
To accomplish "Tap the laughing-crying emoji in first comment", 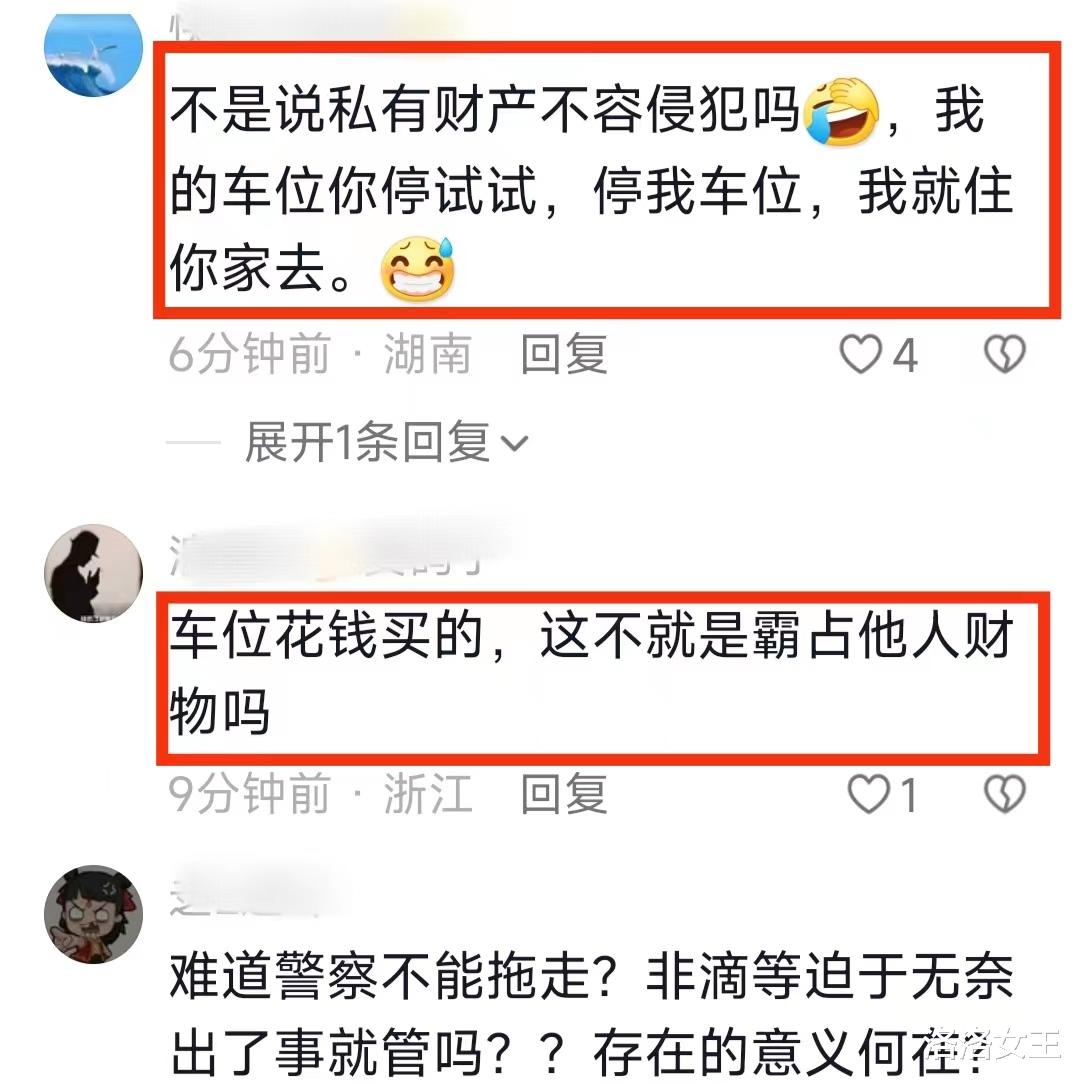I will pyautogui.click(x=841, y=112).
